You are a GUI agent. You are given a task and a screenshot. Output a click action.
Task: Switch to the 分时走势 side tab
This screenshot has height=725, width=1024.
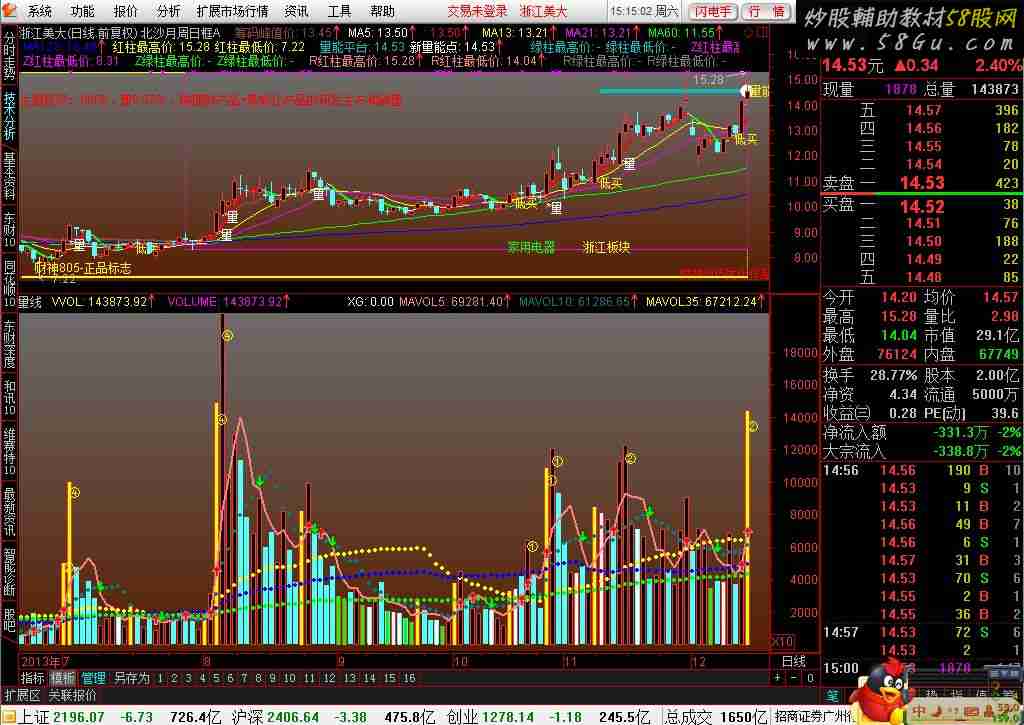[9, 56]
